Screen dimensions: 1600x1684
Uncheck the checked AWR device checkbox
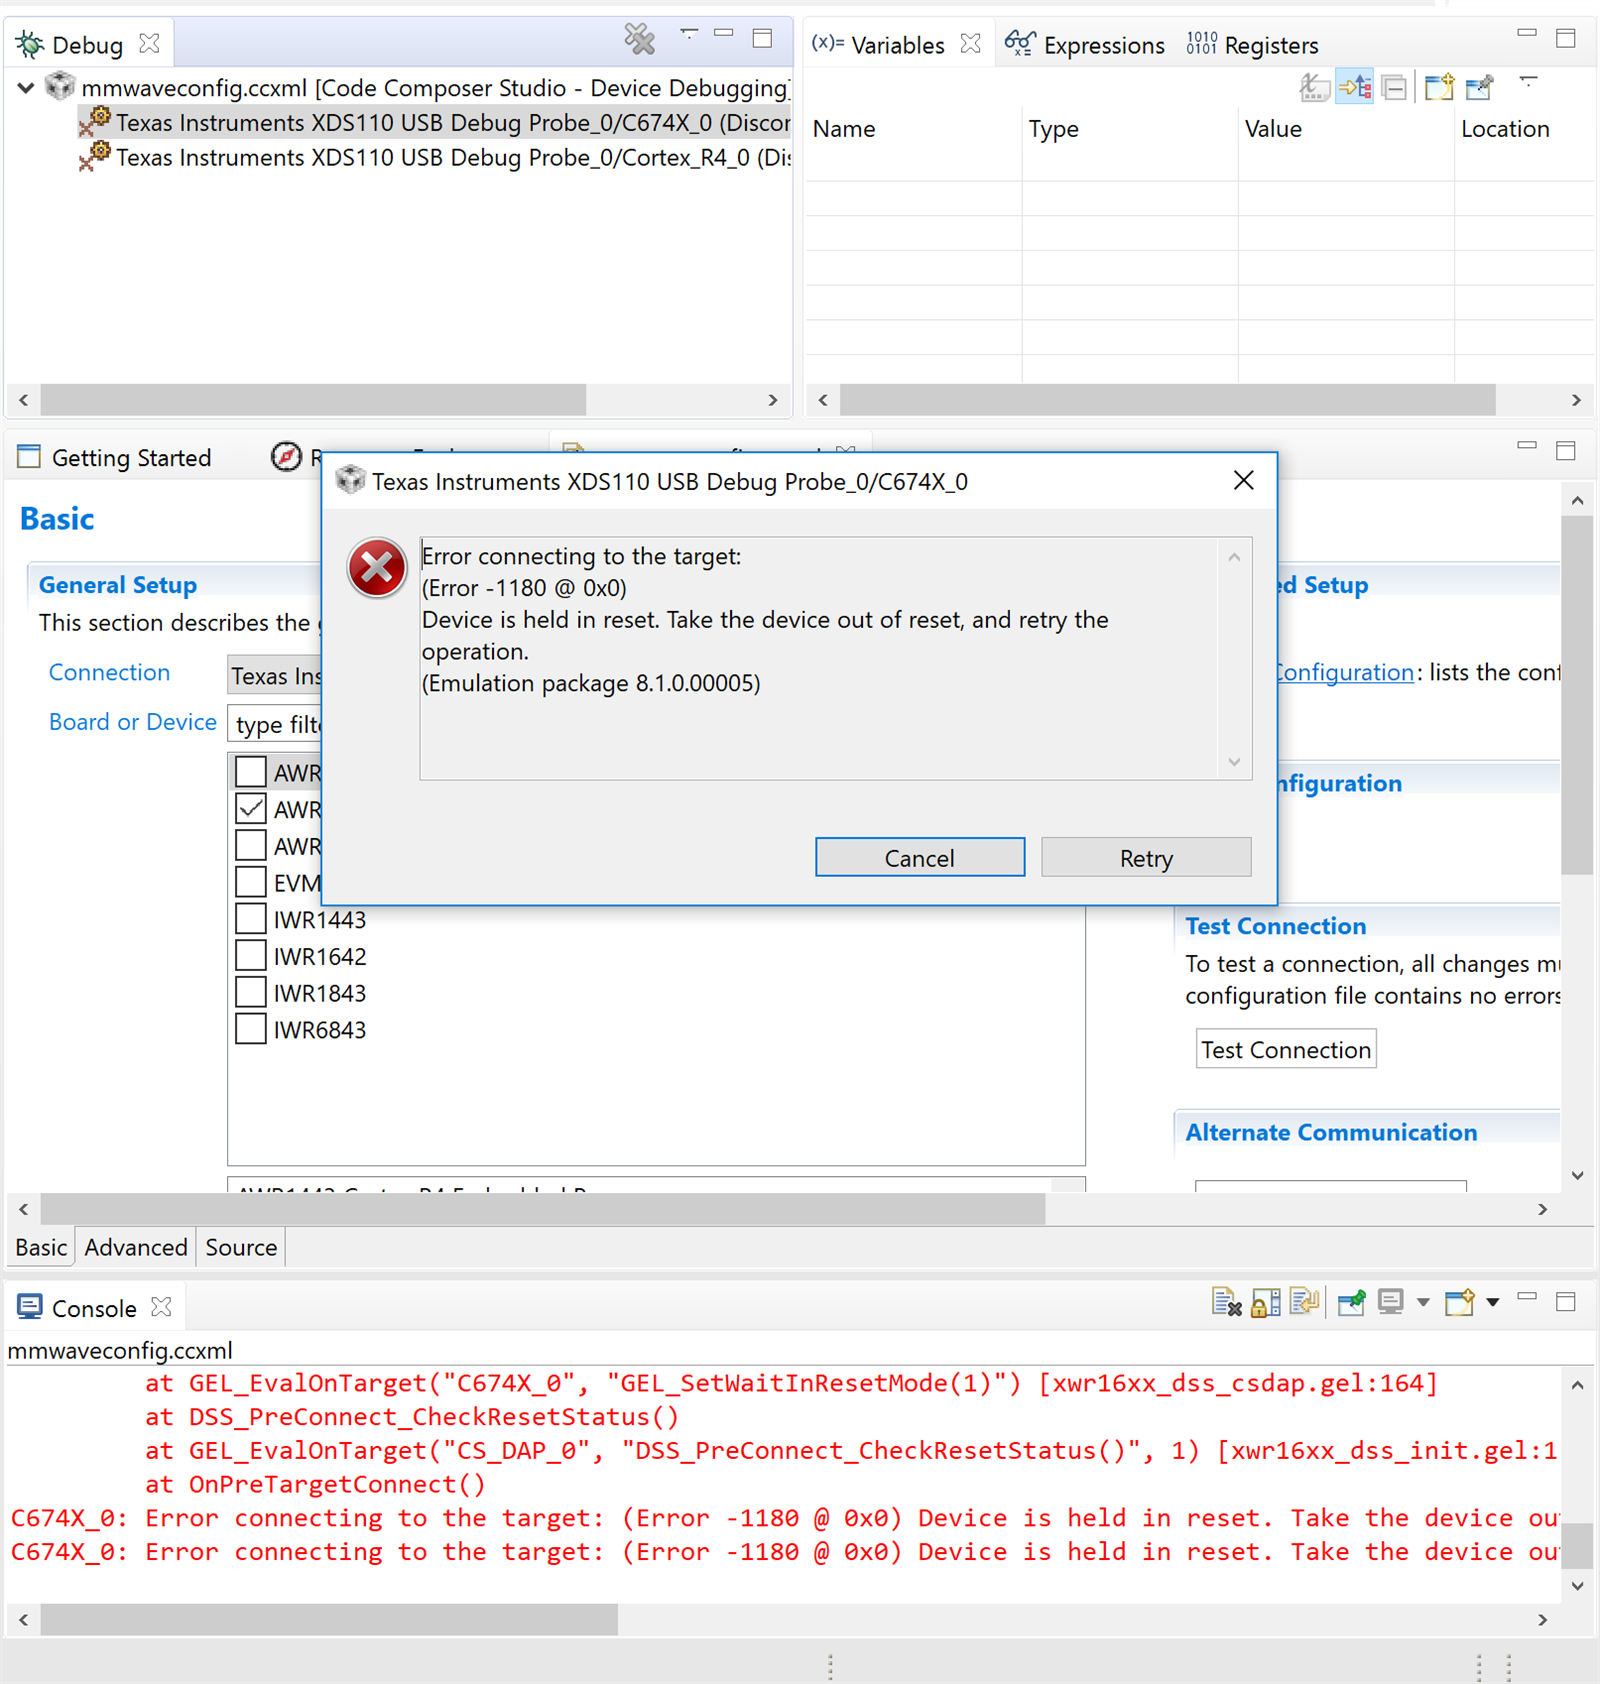(x=250, y=808)
